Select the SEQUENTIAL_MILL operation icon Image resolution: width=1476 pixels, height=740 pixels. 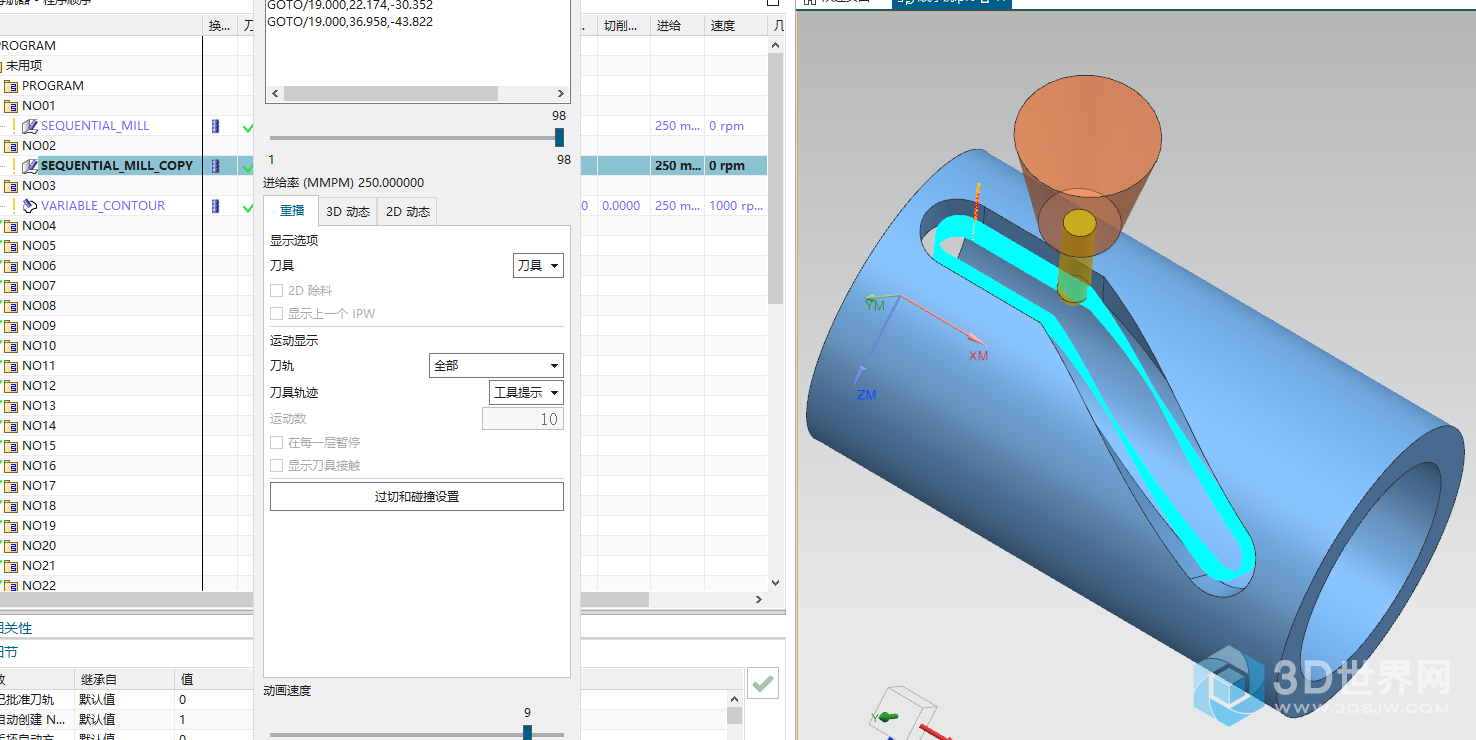[x=30, y=126]
